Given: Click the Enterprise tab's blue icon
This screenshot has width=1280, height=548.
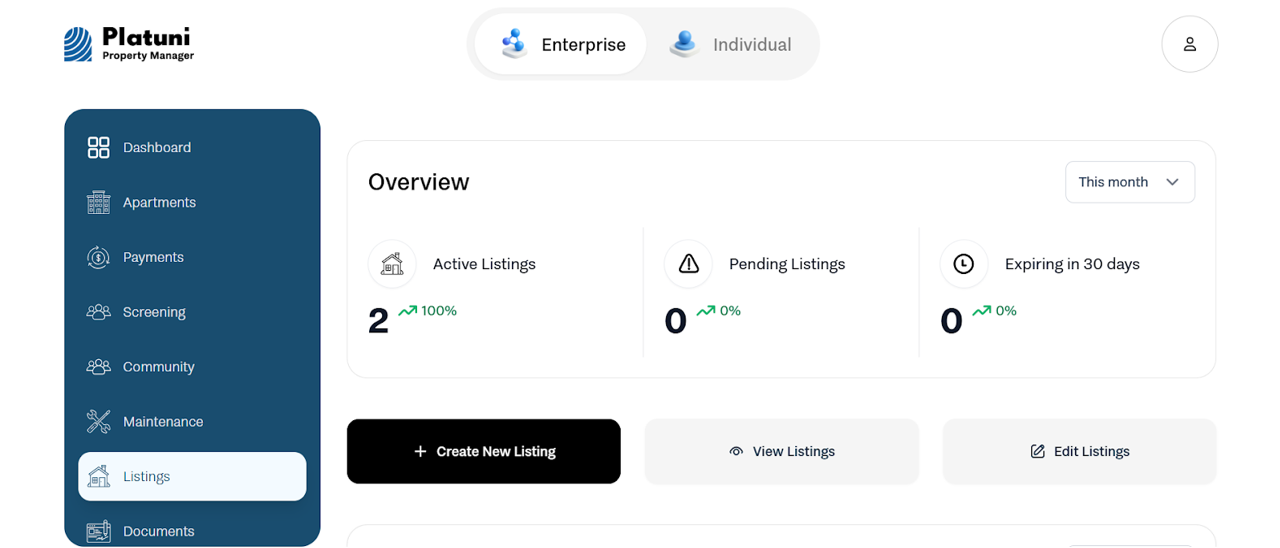Looking at the screenshot, I should (x=514, y=44).
